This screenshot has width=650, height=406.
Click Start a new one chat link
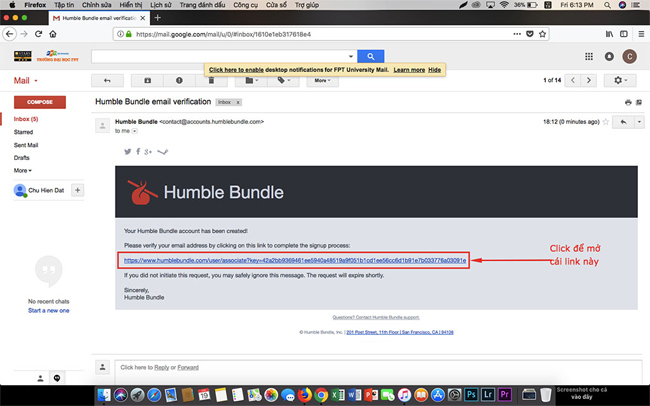click(x=49, y=311)
